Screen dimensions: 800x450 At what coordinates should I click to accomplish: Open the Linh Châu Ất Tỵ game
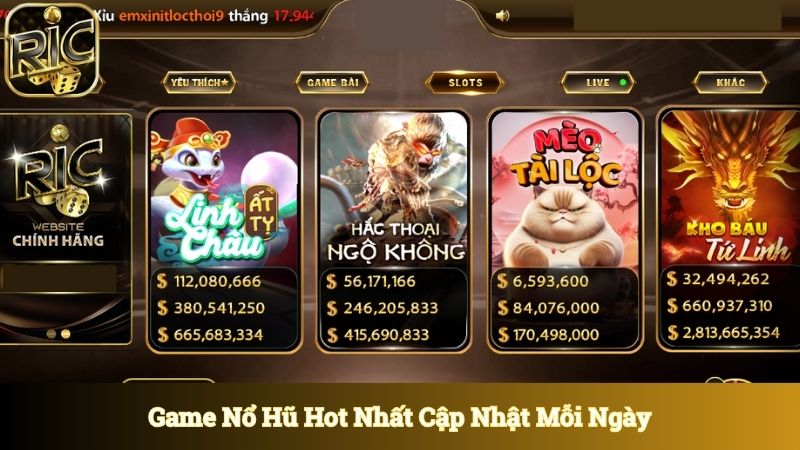(x=224, y=189)
